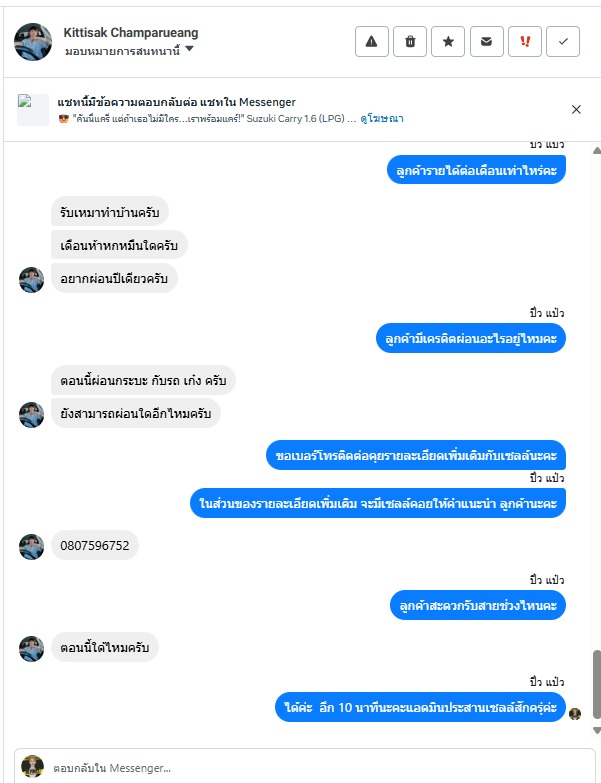Viewport: 601px width, 783px height.
Task: Mark conversation with the star icon
Action: [448, 41]
